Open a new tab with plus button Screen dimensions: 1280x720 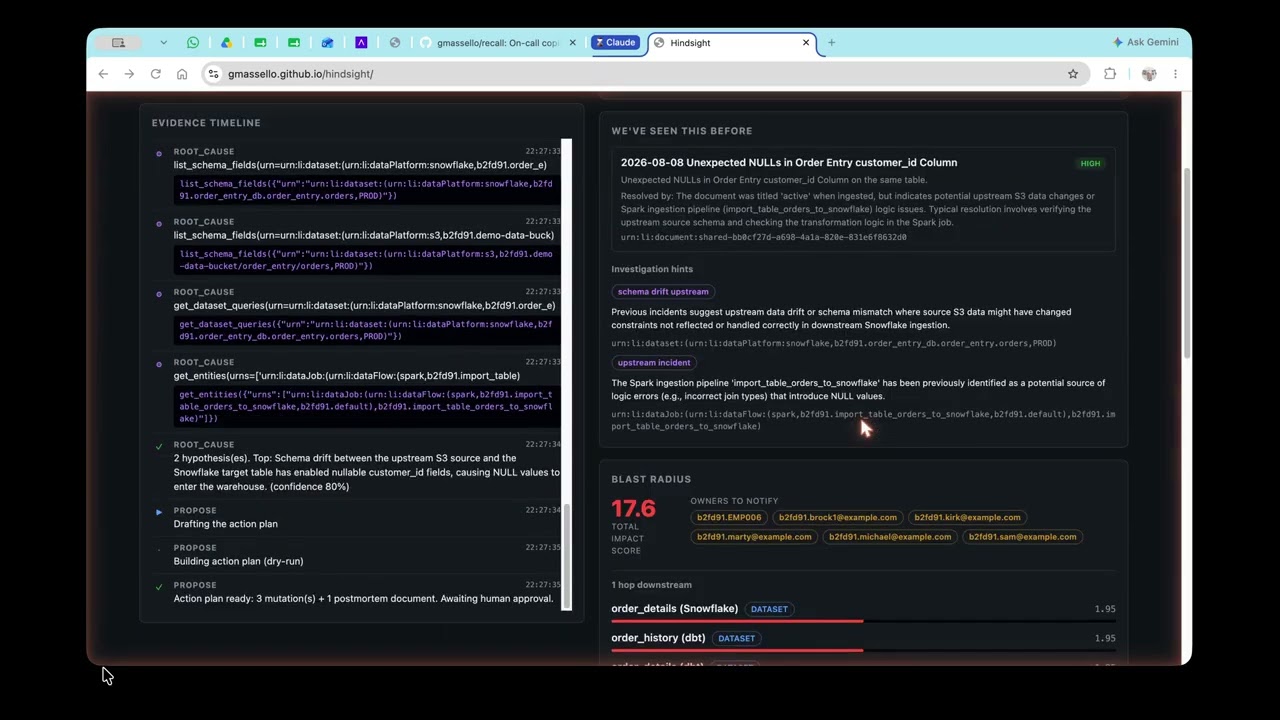[x=831, y=43]
